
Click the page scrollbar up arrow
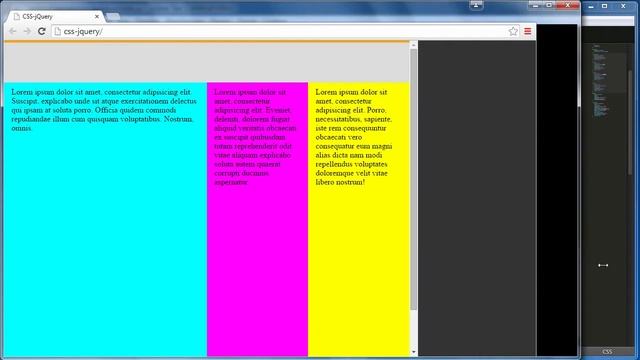[413, 44]
